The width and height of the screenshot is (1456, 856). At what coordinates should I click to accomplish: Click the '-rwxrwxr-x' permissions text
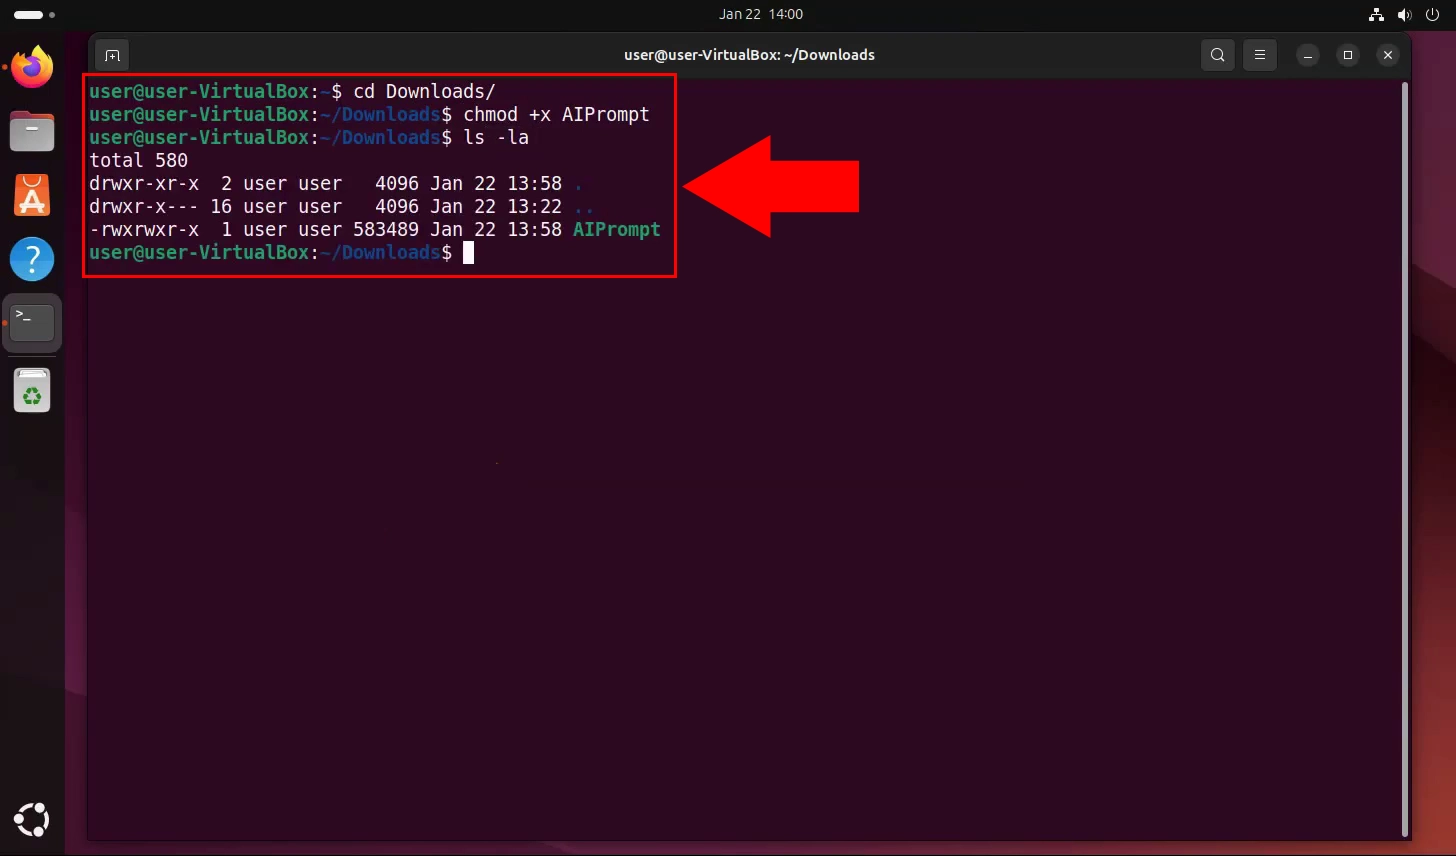pyautogui.click(x=144, y=229)
